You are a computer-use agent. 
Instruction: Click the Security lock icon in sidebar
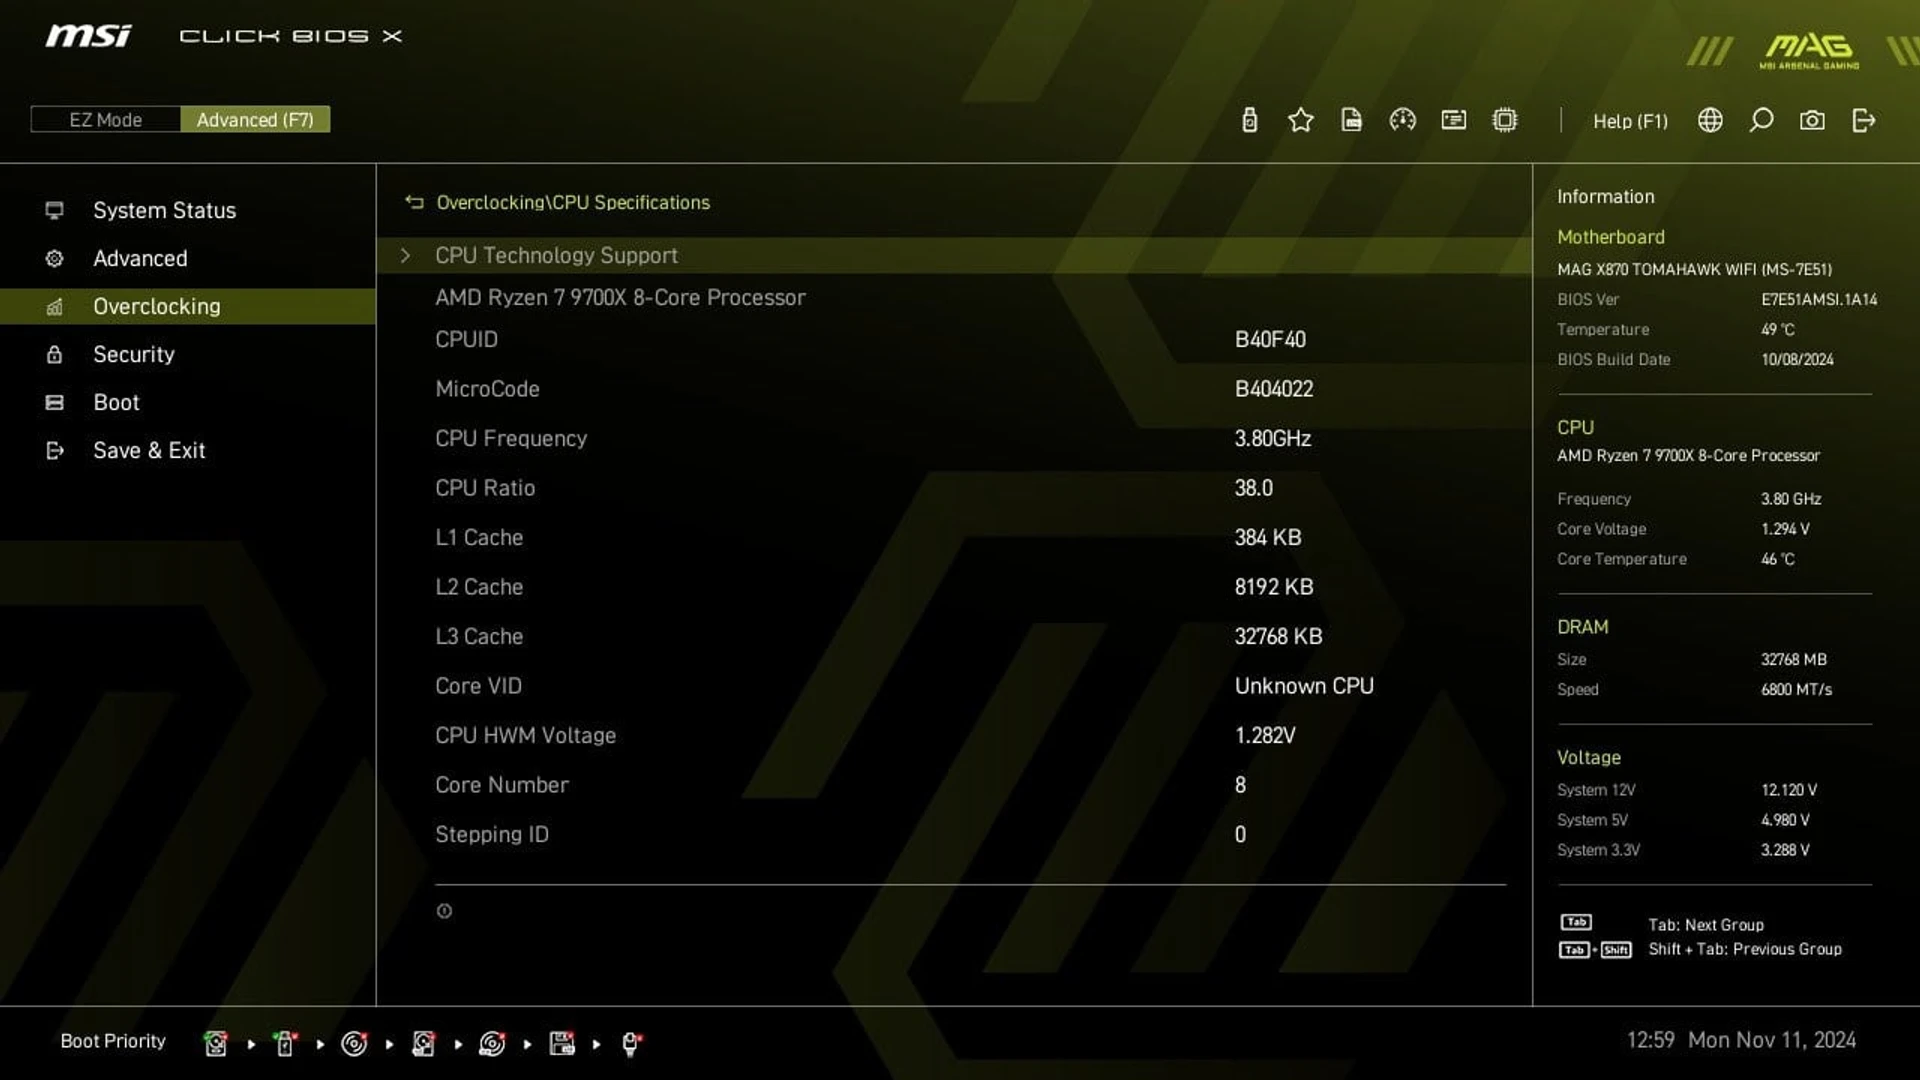click(54, 354)
